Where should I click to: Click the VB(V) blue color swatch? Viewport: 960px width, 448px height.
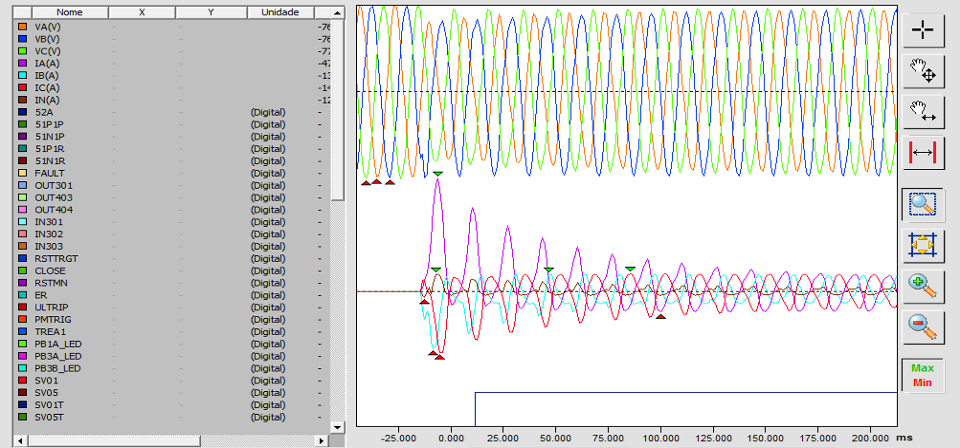[23, 39]
